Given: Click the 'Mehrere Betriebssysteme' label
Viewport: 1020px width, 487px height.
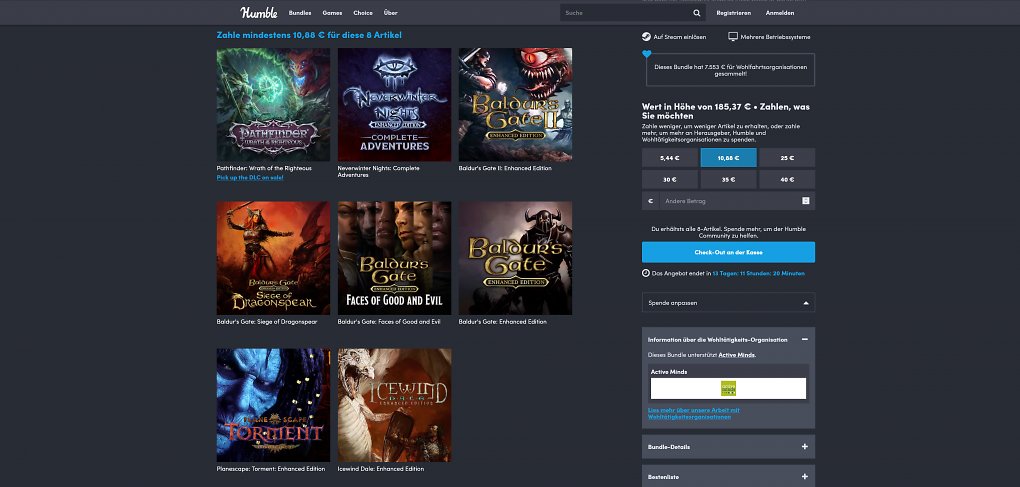Looking at the screenshot, I should click(775, 37).
